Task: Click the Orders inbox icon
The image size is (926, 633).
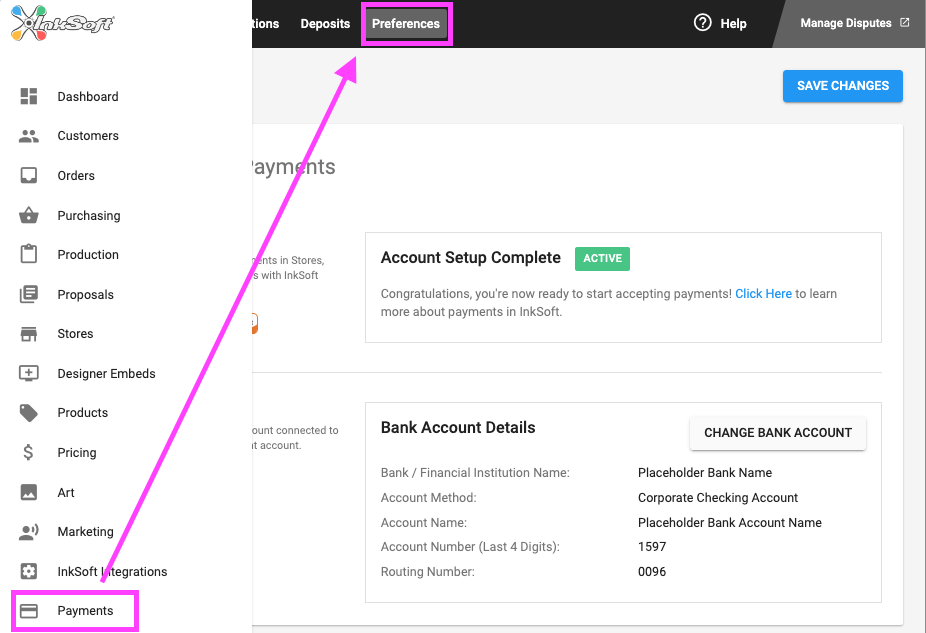Action: point(29,176)
